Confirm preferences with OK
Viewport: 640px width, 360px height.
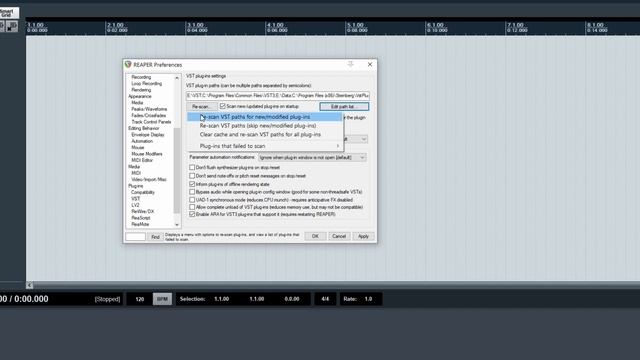[x=315, y=236]
